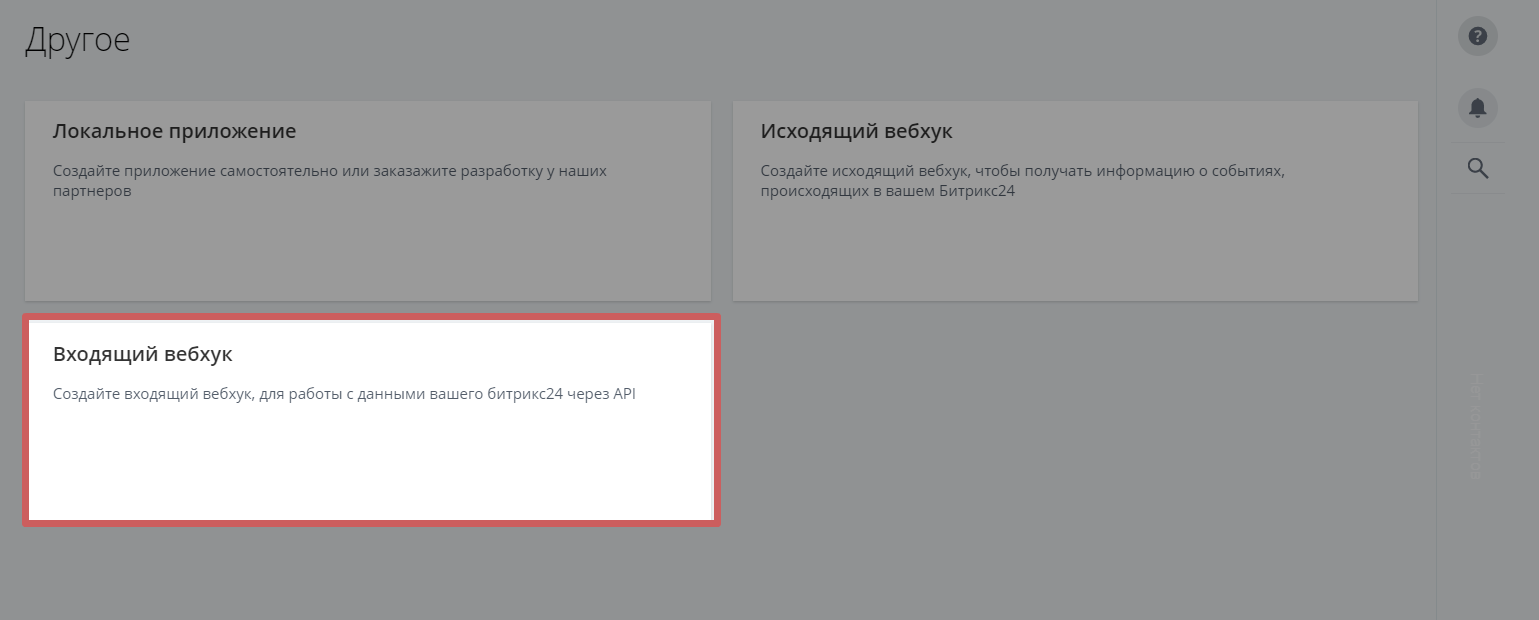Click the word Битрикс24 in outgoing webhook description
The width and height of the screenshot is (1539, 620).
click(x=977, y=190)
